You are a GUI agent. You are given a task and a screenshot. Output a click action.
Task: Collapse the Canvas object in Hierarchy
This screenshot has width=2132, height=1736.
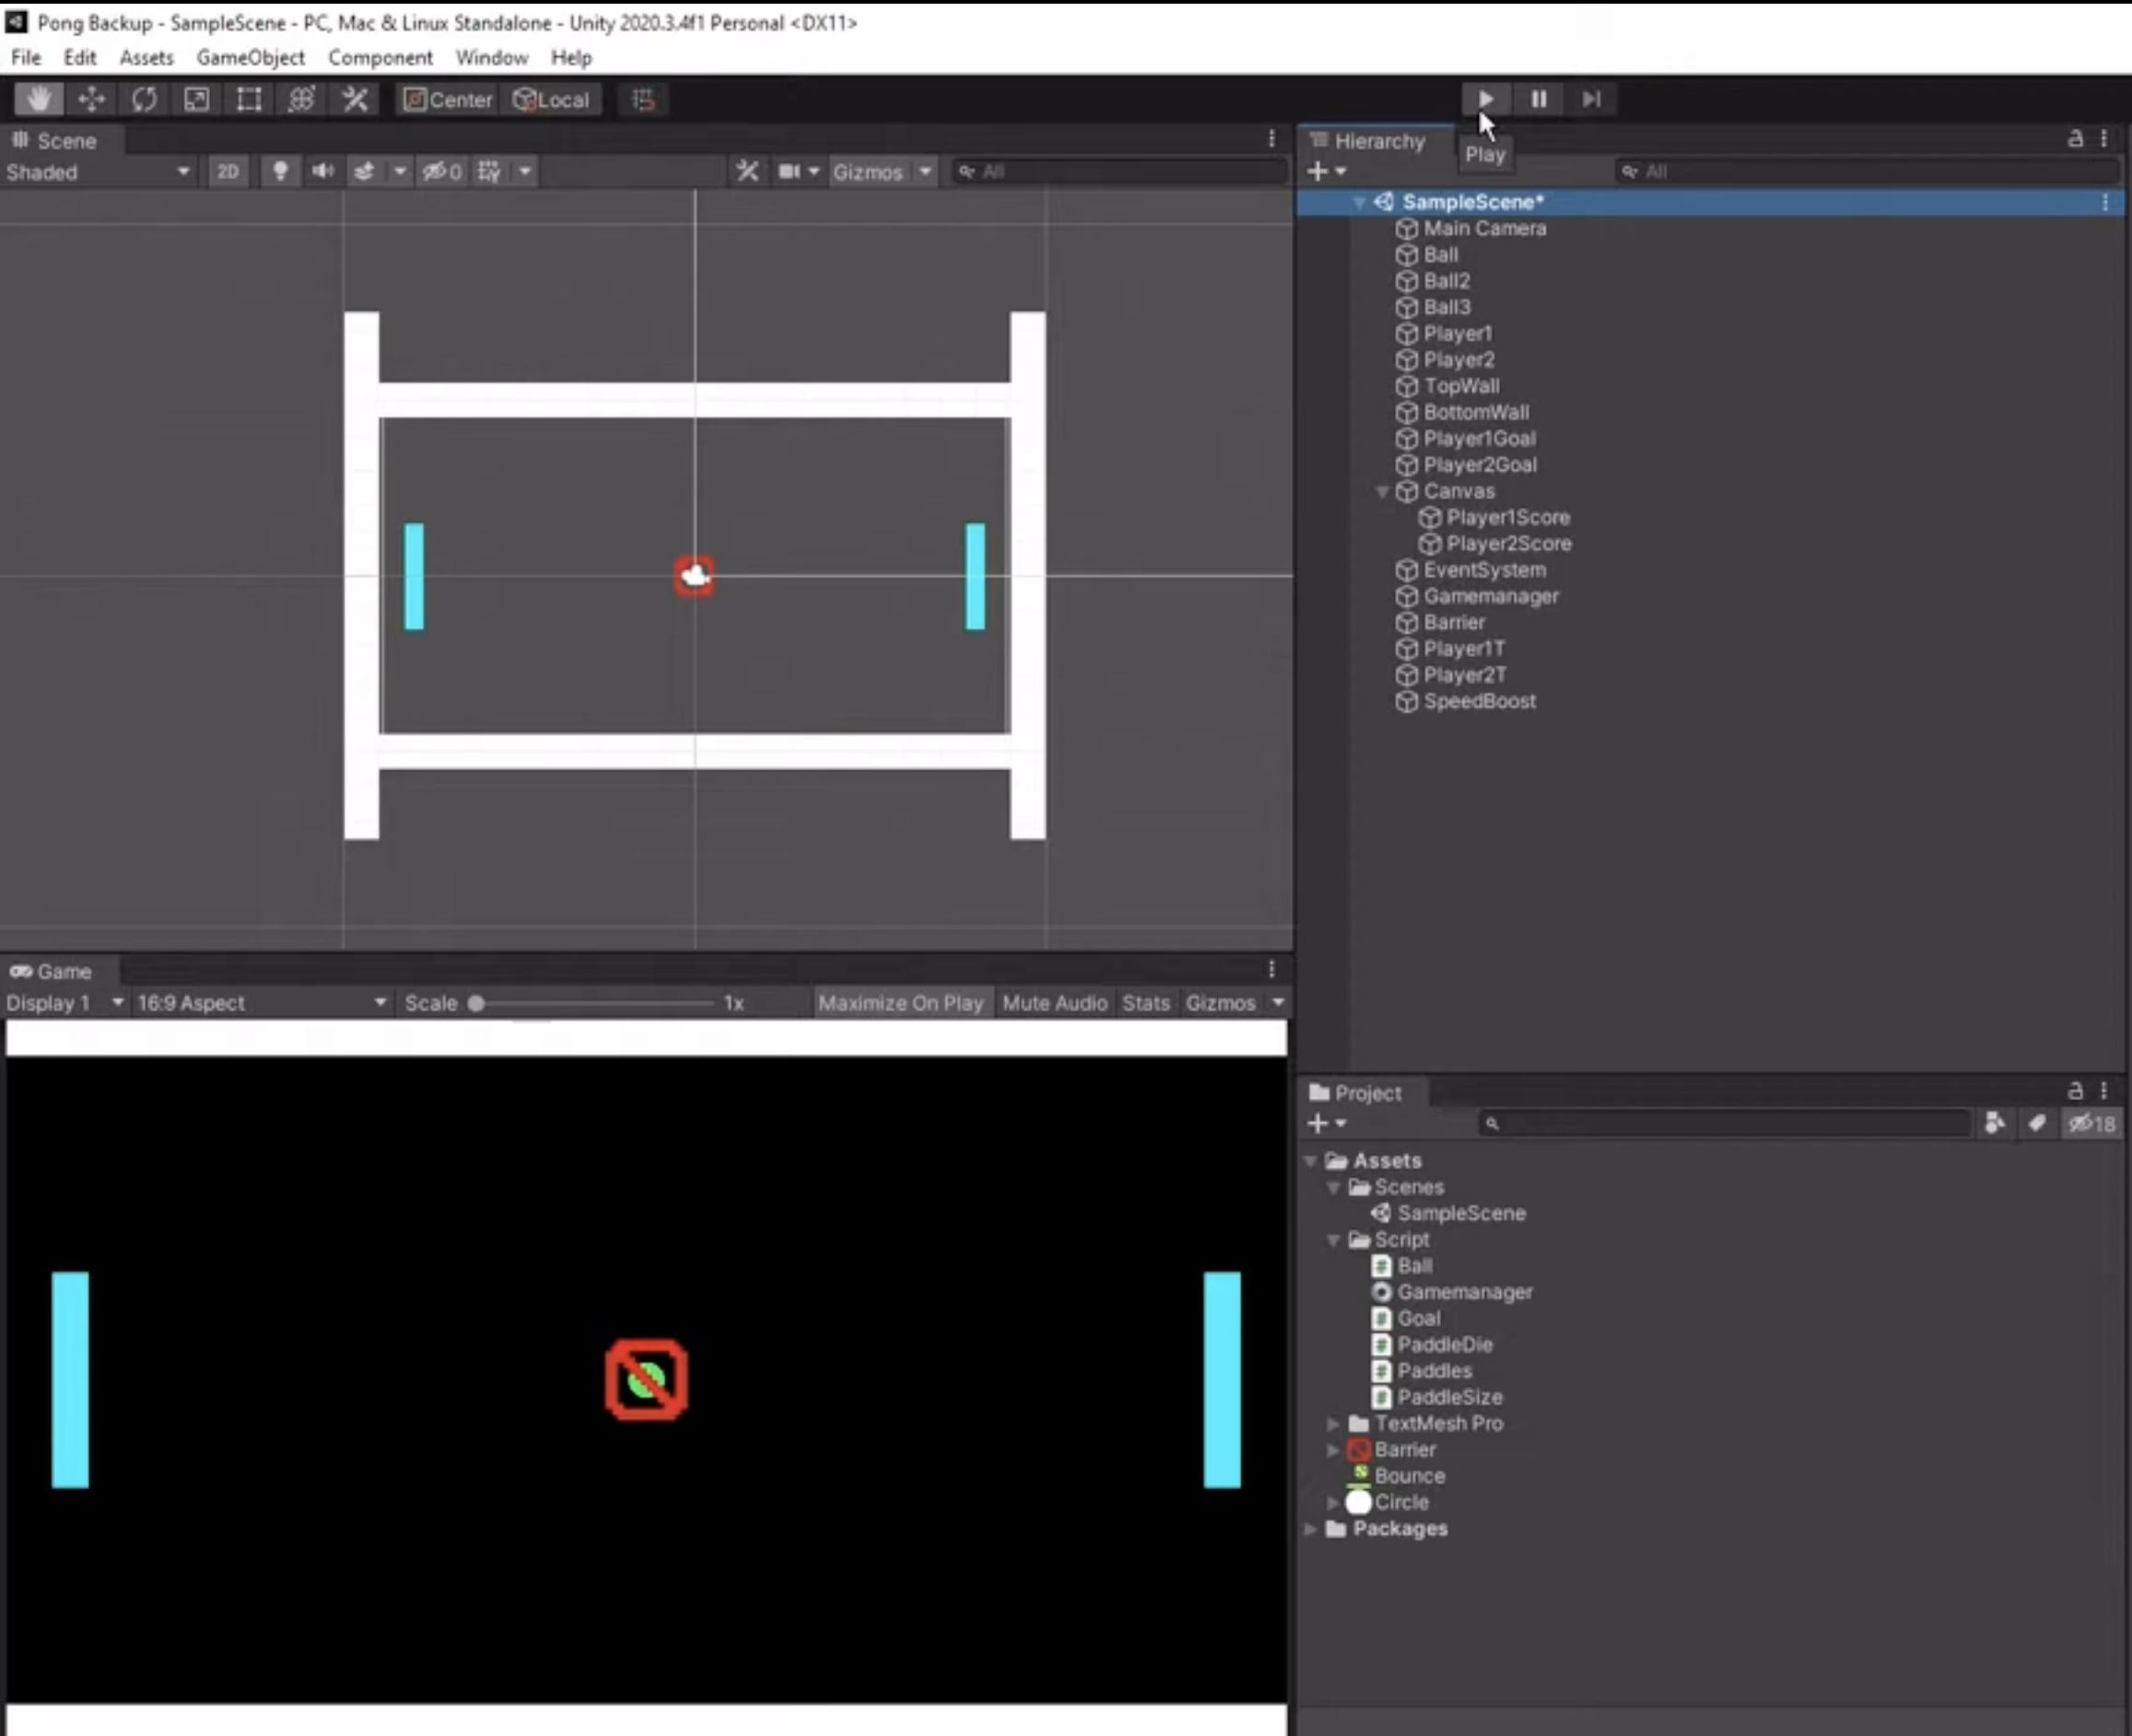[1382, 492]
